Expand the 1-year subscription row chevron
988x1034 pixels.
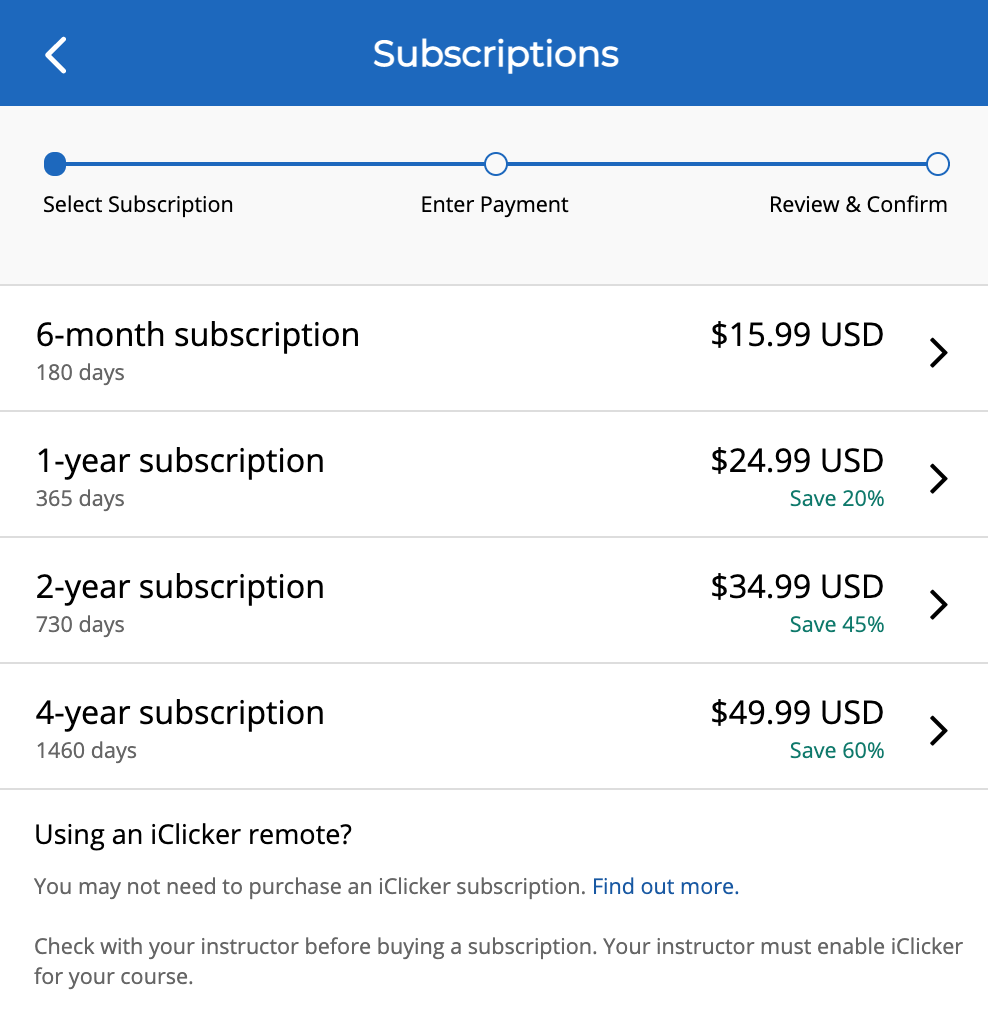[x=938, y=478]
